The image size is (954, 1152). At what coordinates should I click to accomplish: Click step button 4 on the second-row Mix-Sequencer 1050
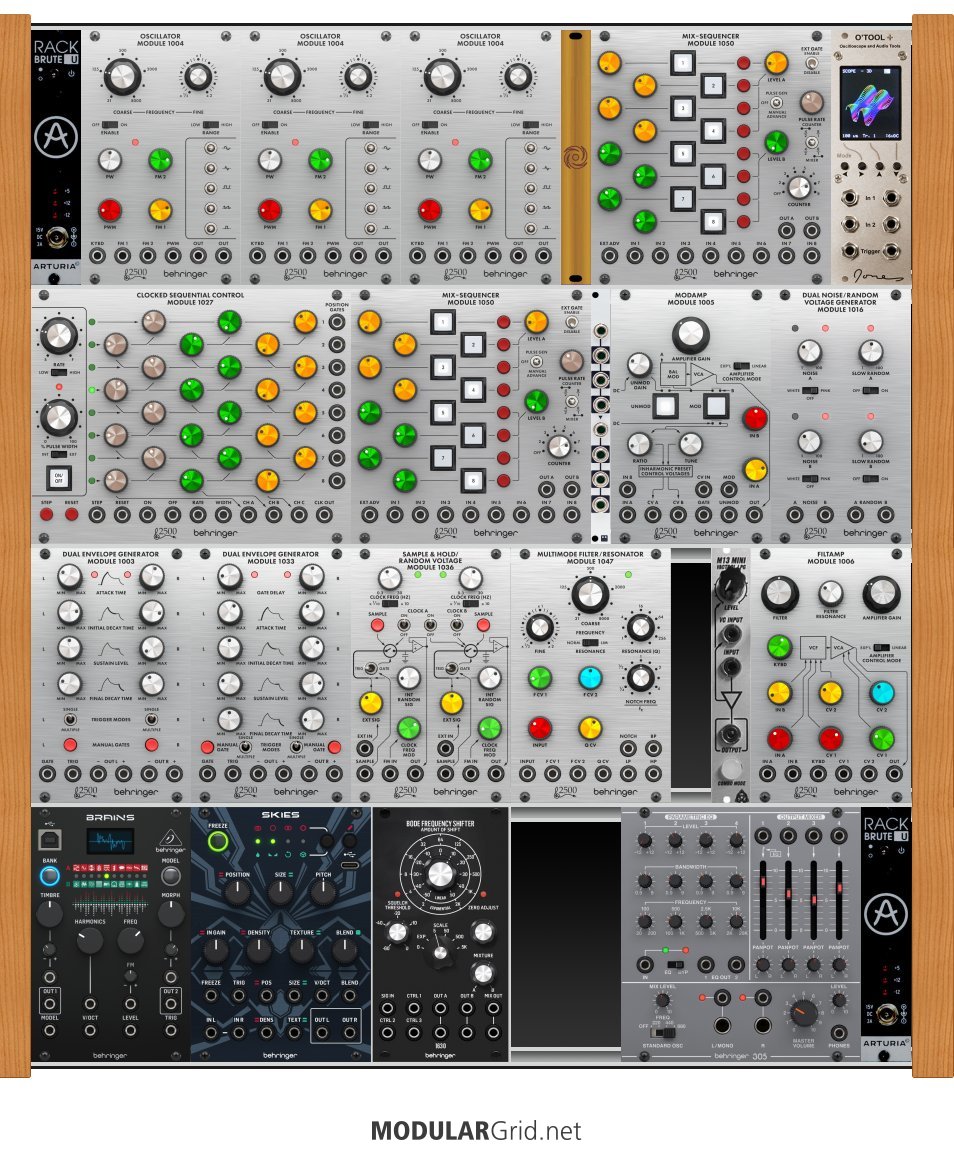tap(473, 389)
